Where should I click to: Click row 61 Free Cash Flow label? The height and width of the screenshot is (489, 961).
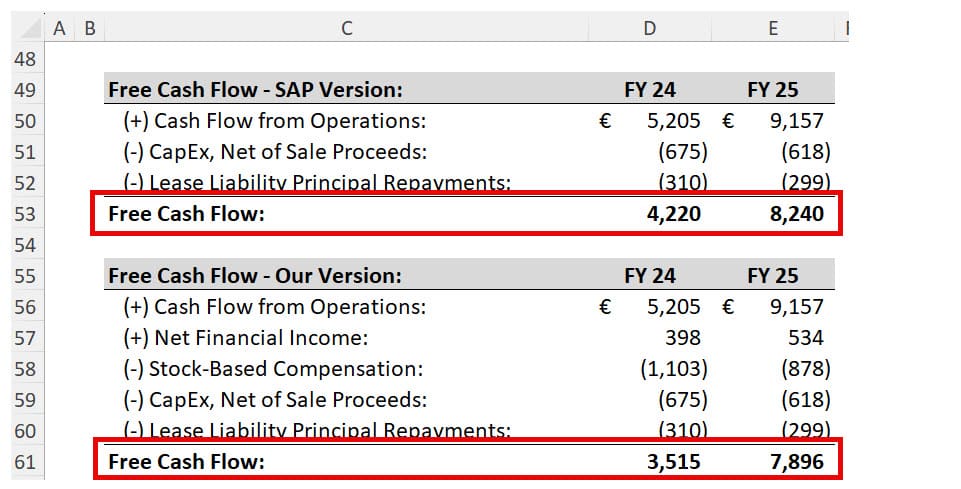tap(186, 461)
